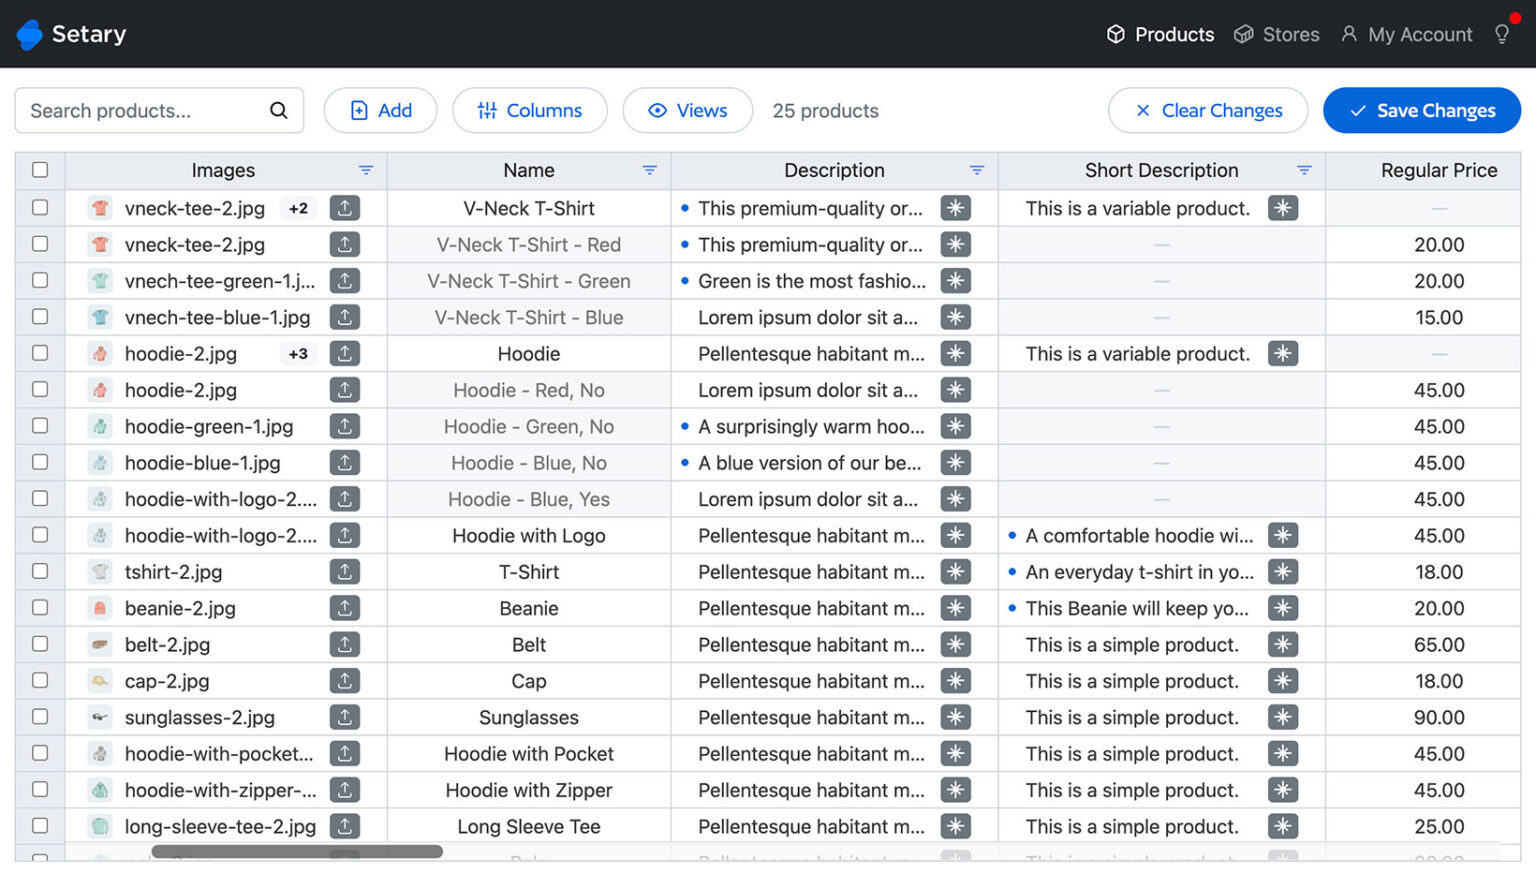Open the Short Description column filter
The image size is (1536, 874).
[1303, 170]
